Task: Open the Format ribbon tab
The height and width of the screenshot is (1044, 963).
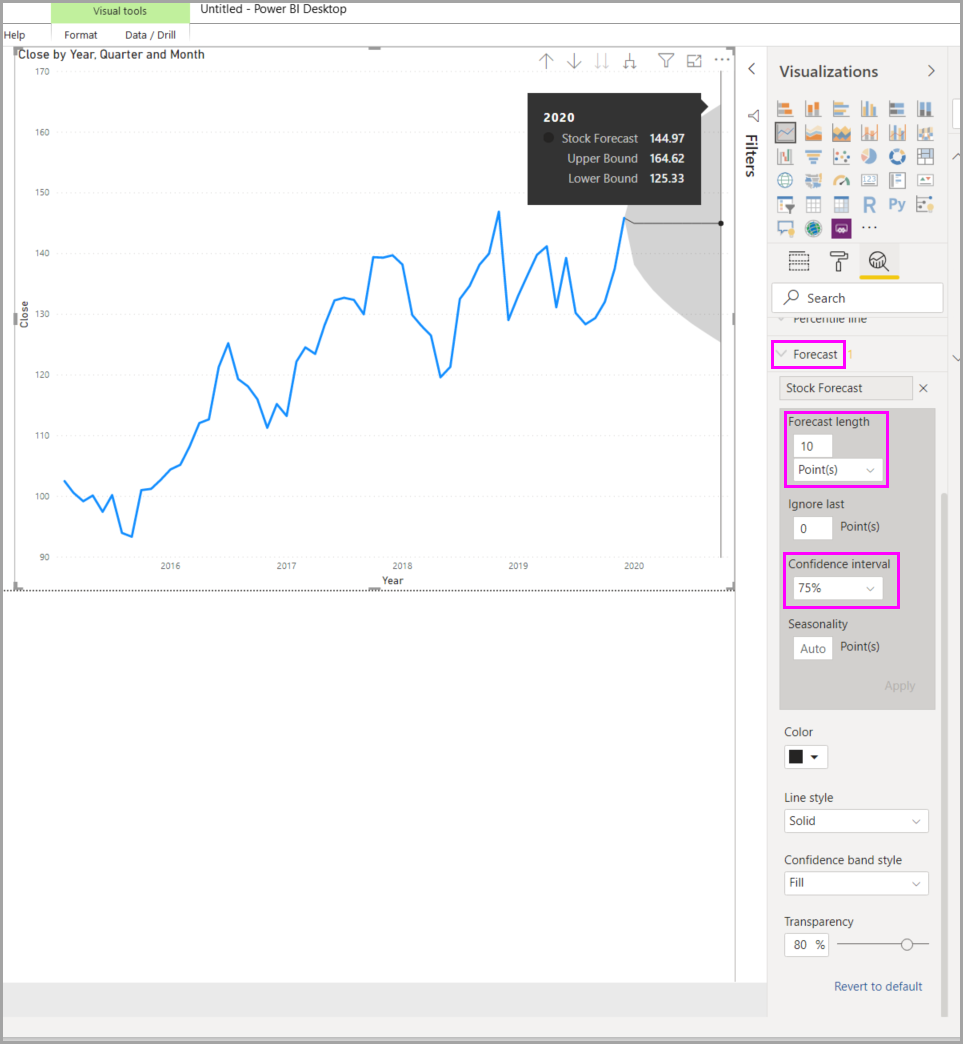Action: point(81,35)
